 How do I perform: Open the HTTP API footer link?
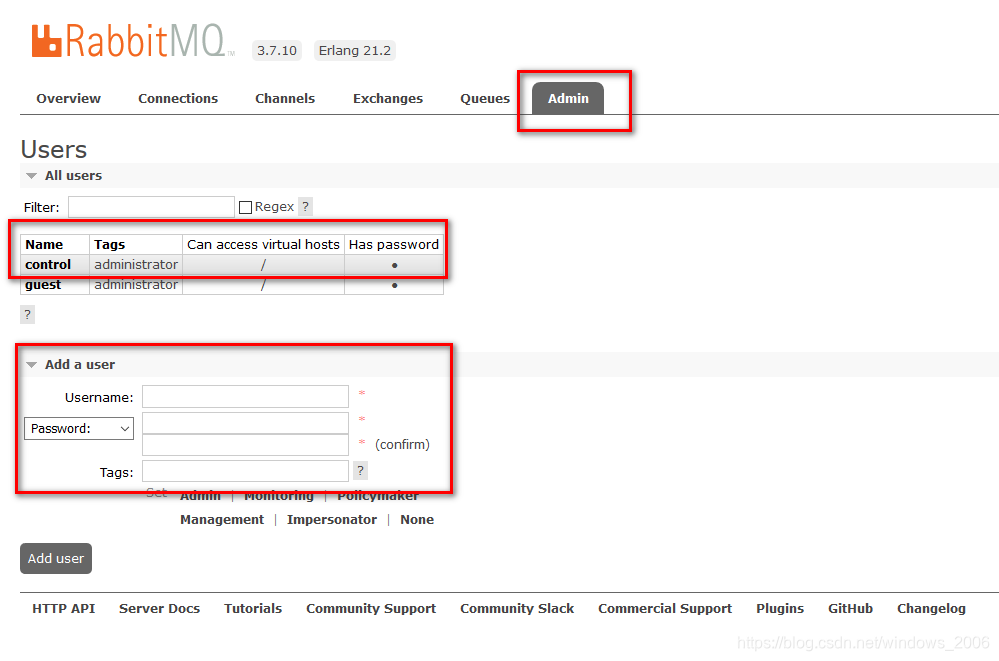click(64, 608)
